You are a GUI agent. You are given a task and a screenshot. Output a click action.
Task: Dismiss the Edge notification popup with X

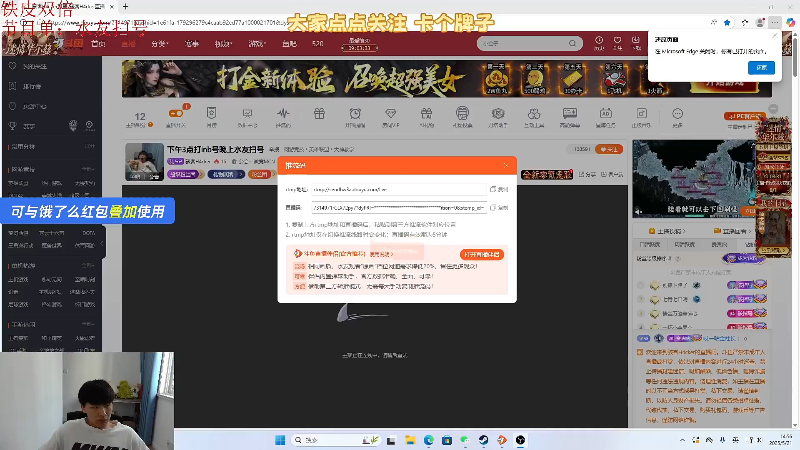(774, 36)
